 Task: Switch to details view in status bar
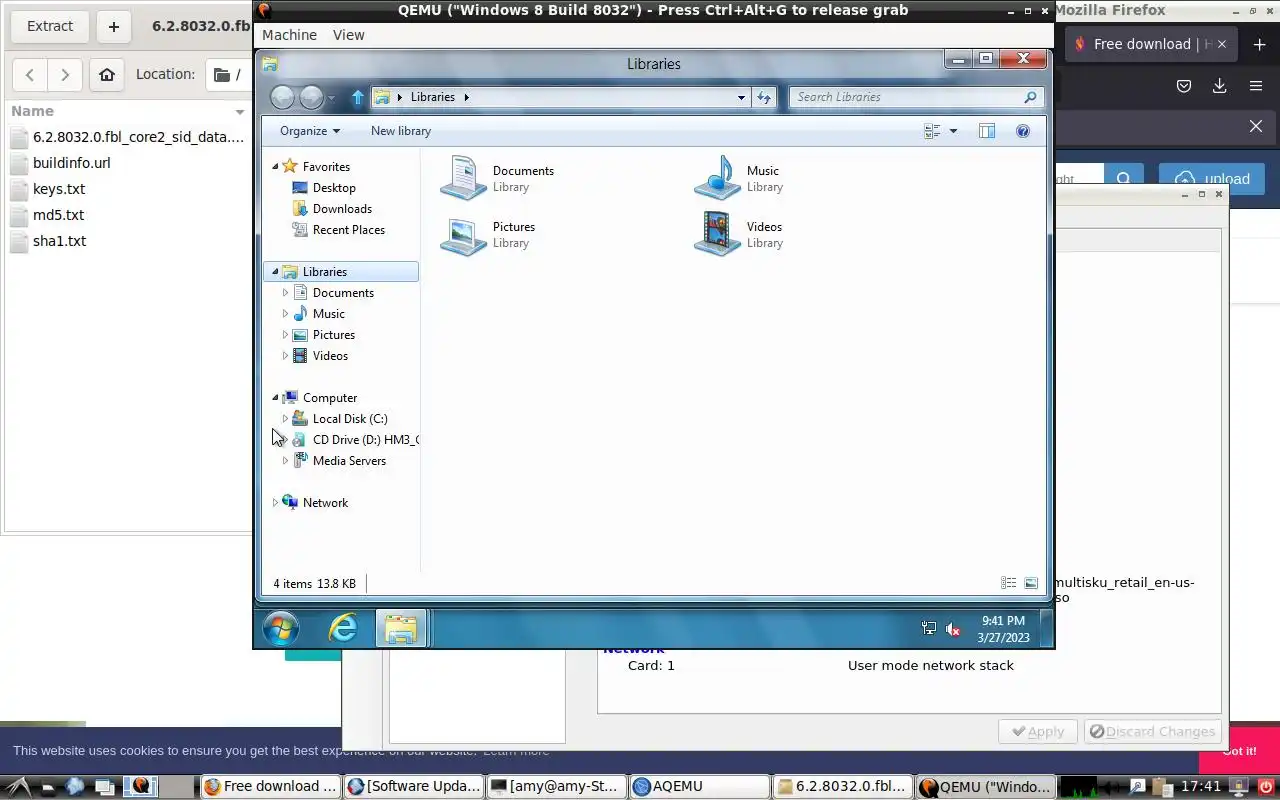1009,583
